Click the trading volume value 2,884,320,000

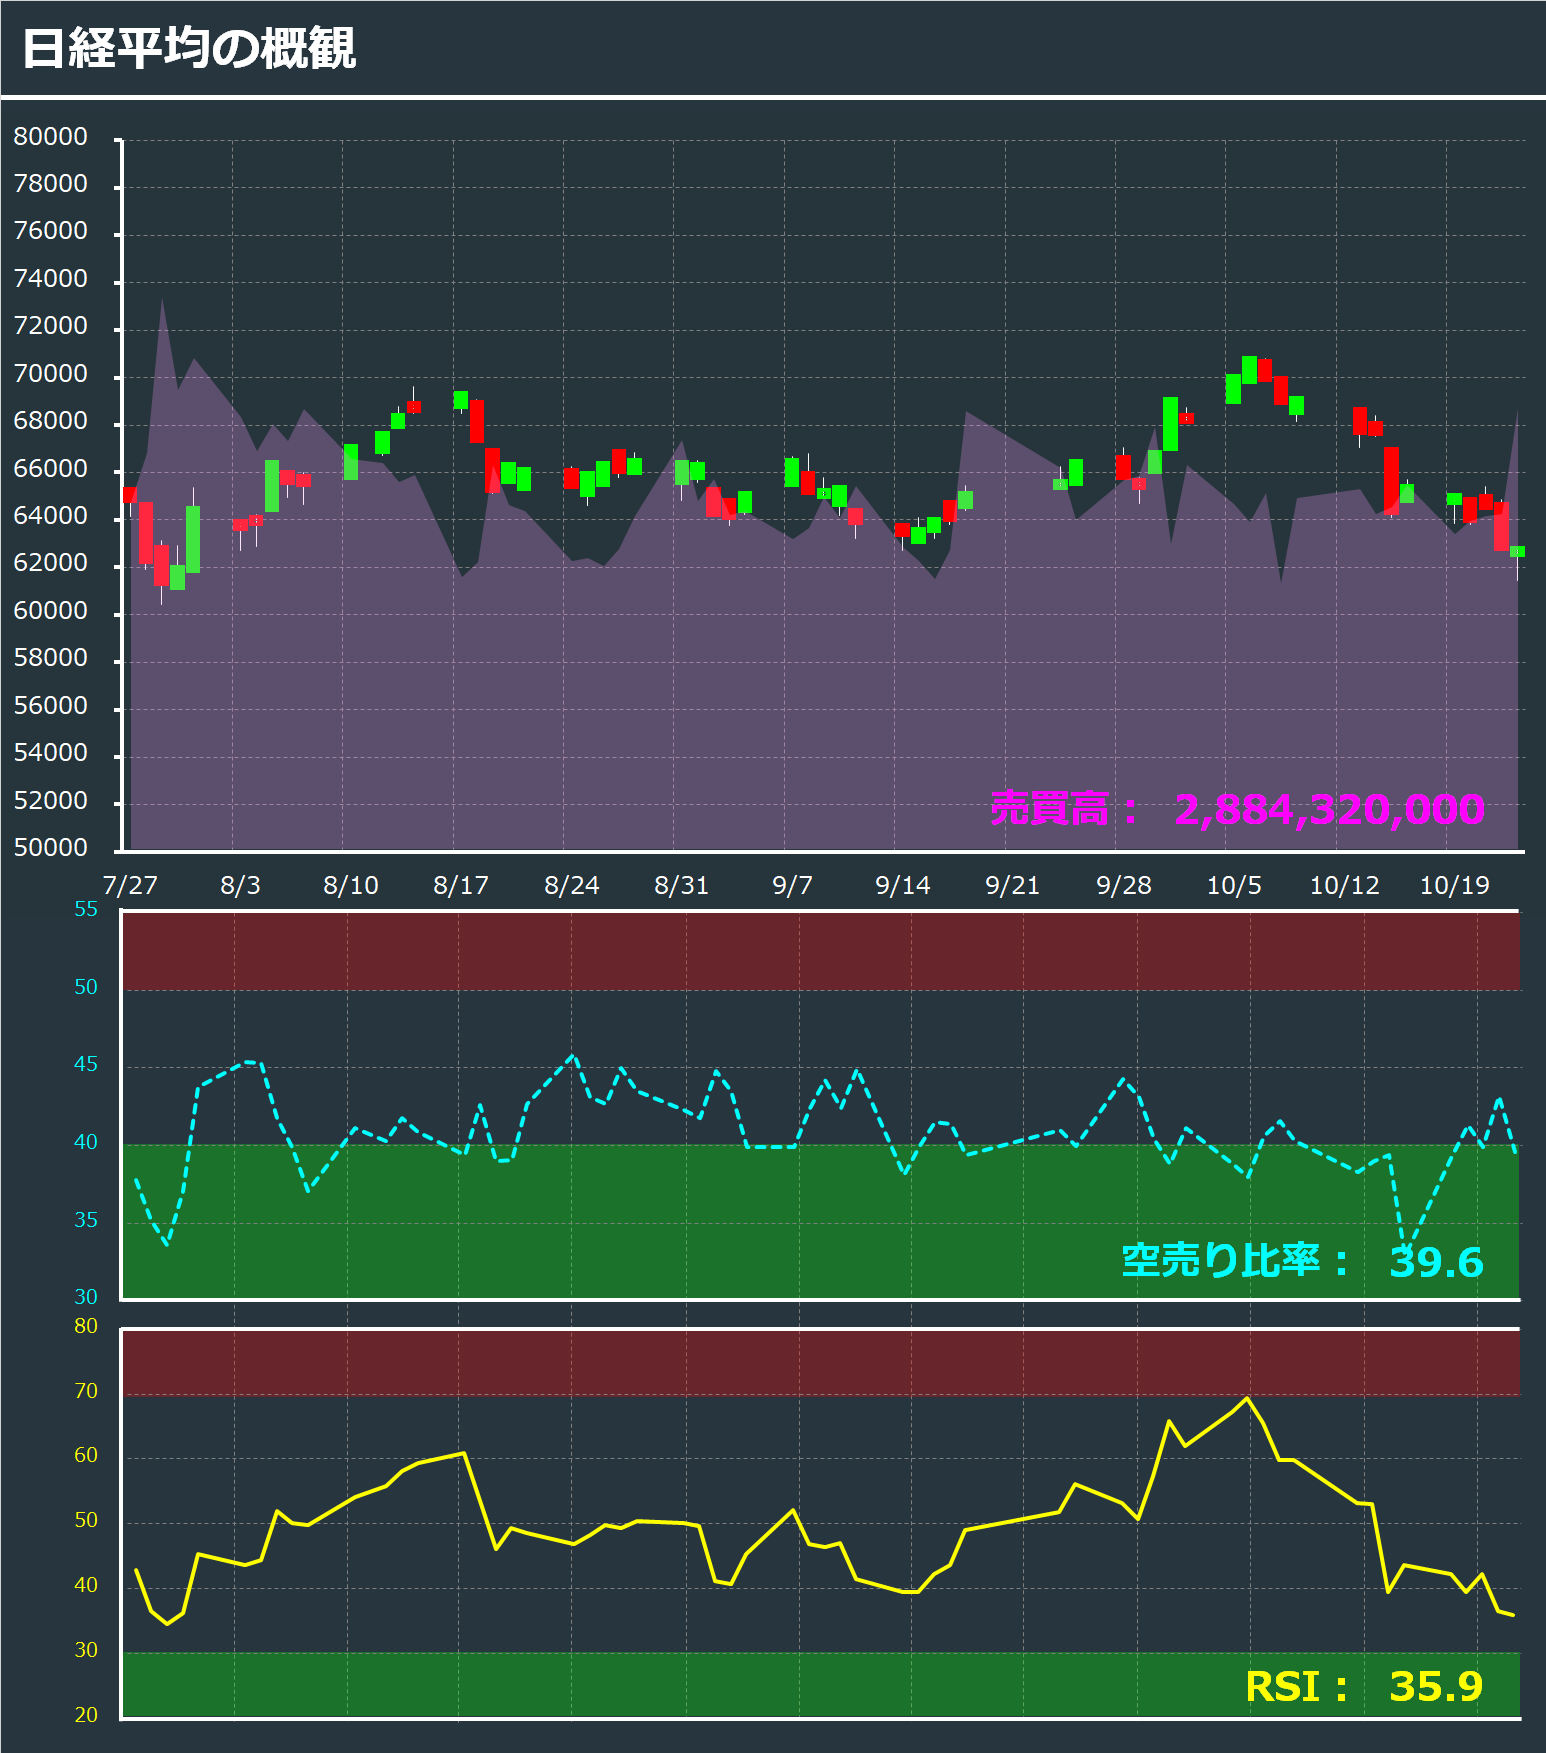[x=1329, y=809]
